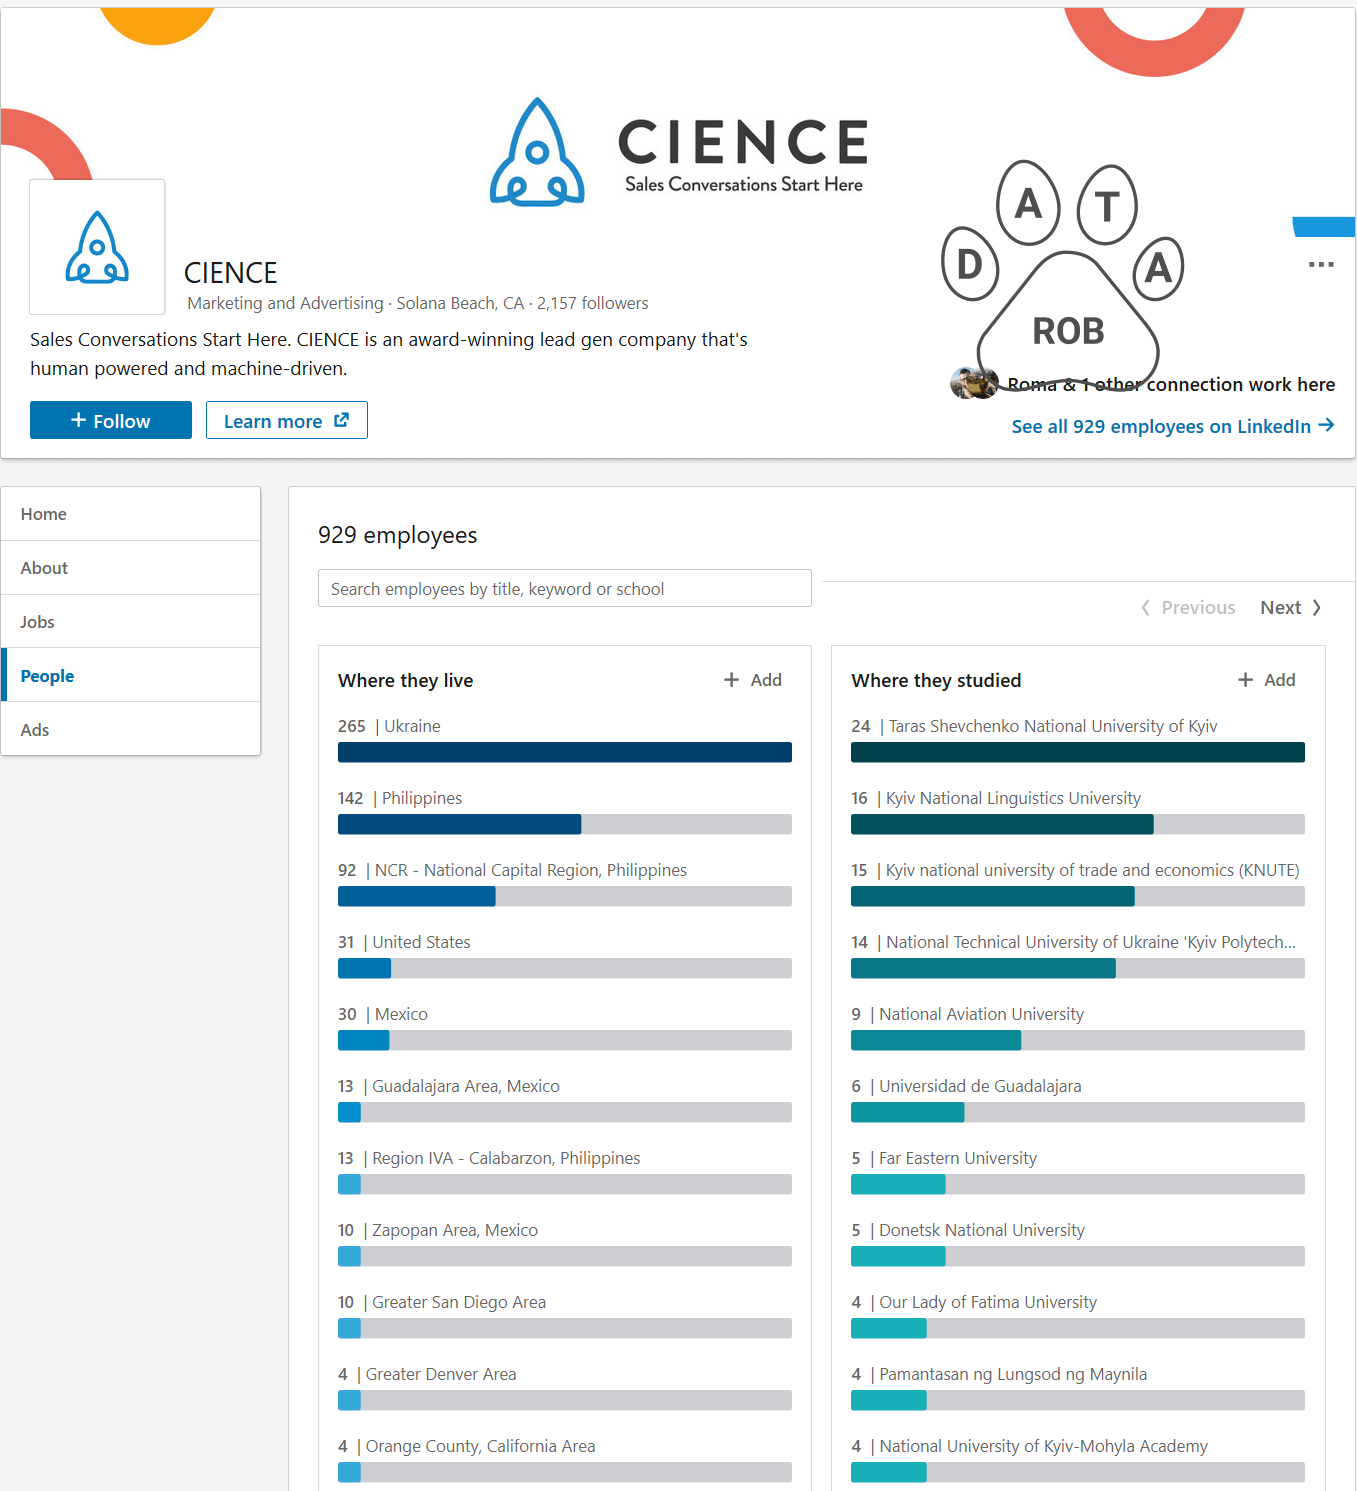Open the About section
Image resolution: width=1357 pixels, height=1491 pixels.
click(x=44, y=567)
